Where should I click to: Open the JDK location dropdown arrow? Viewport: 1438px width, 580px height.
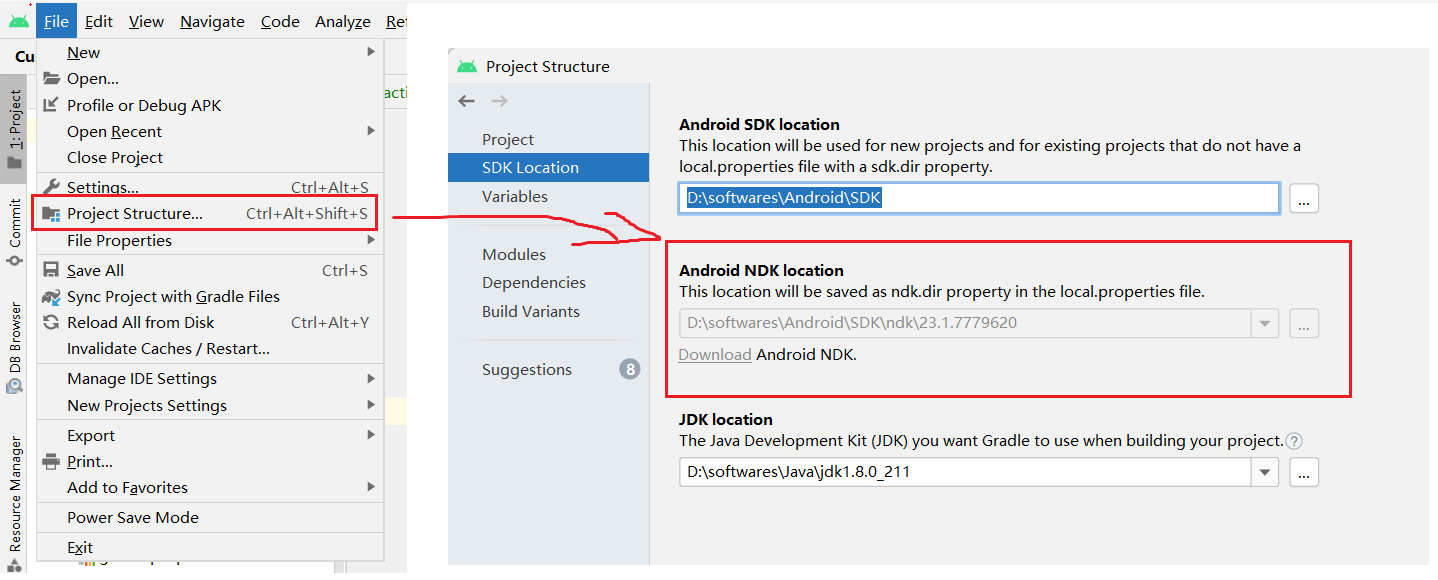1266,472
